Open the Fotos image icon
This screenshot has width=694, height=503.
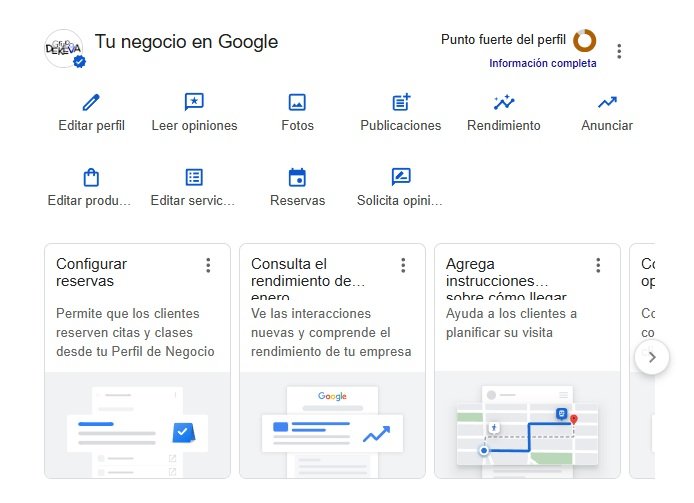pyautogui.click(x=297, y=102)
